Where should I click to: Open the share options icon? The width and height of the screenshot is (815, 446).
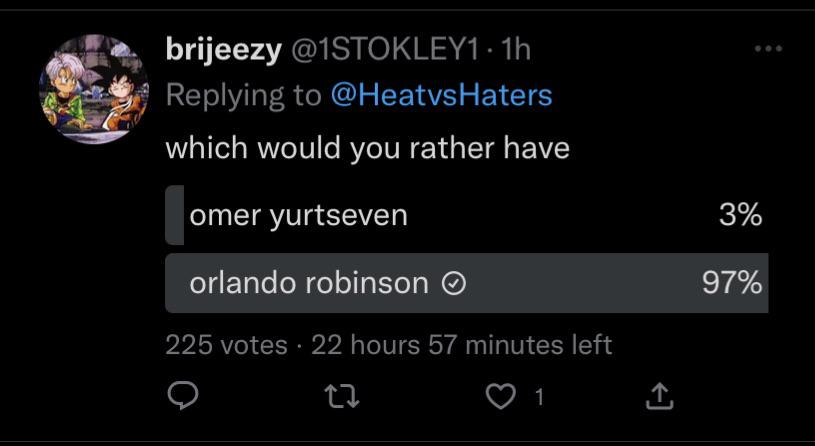point(659,398)
